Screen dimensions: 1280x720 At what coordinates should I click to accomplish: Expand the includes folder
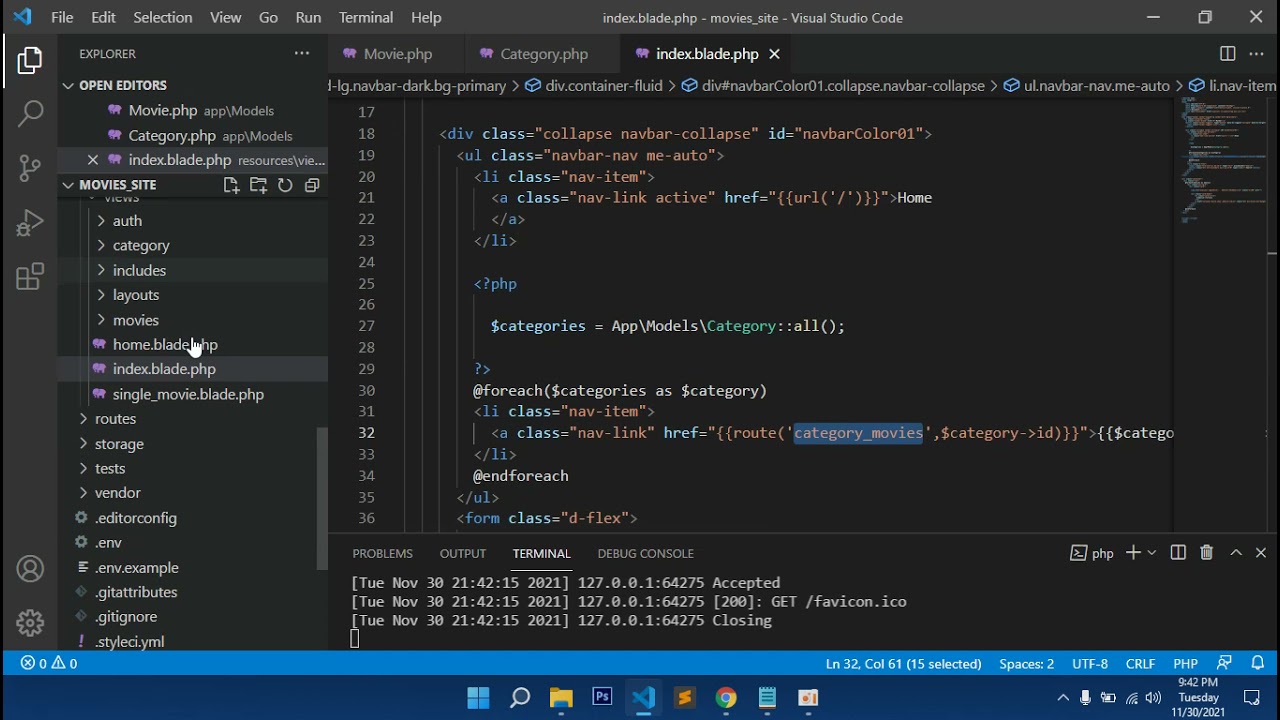139,271
